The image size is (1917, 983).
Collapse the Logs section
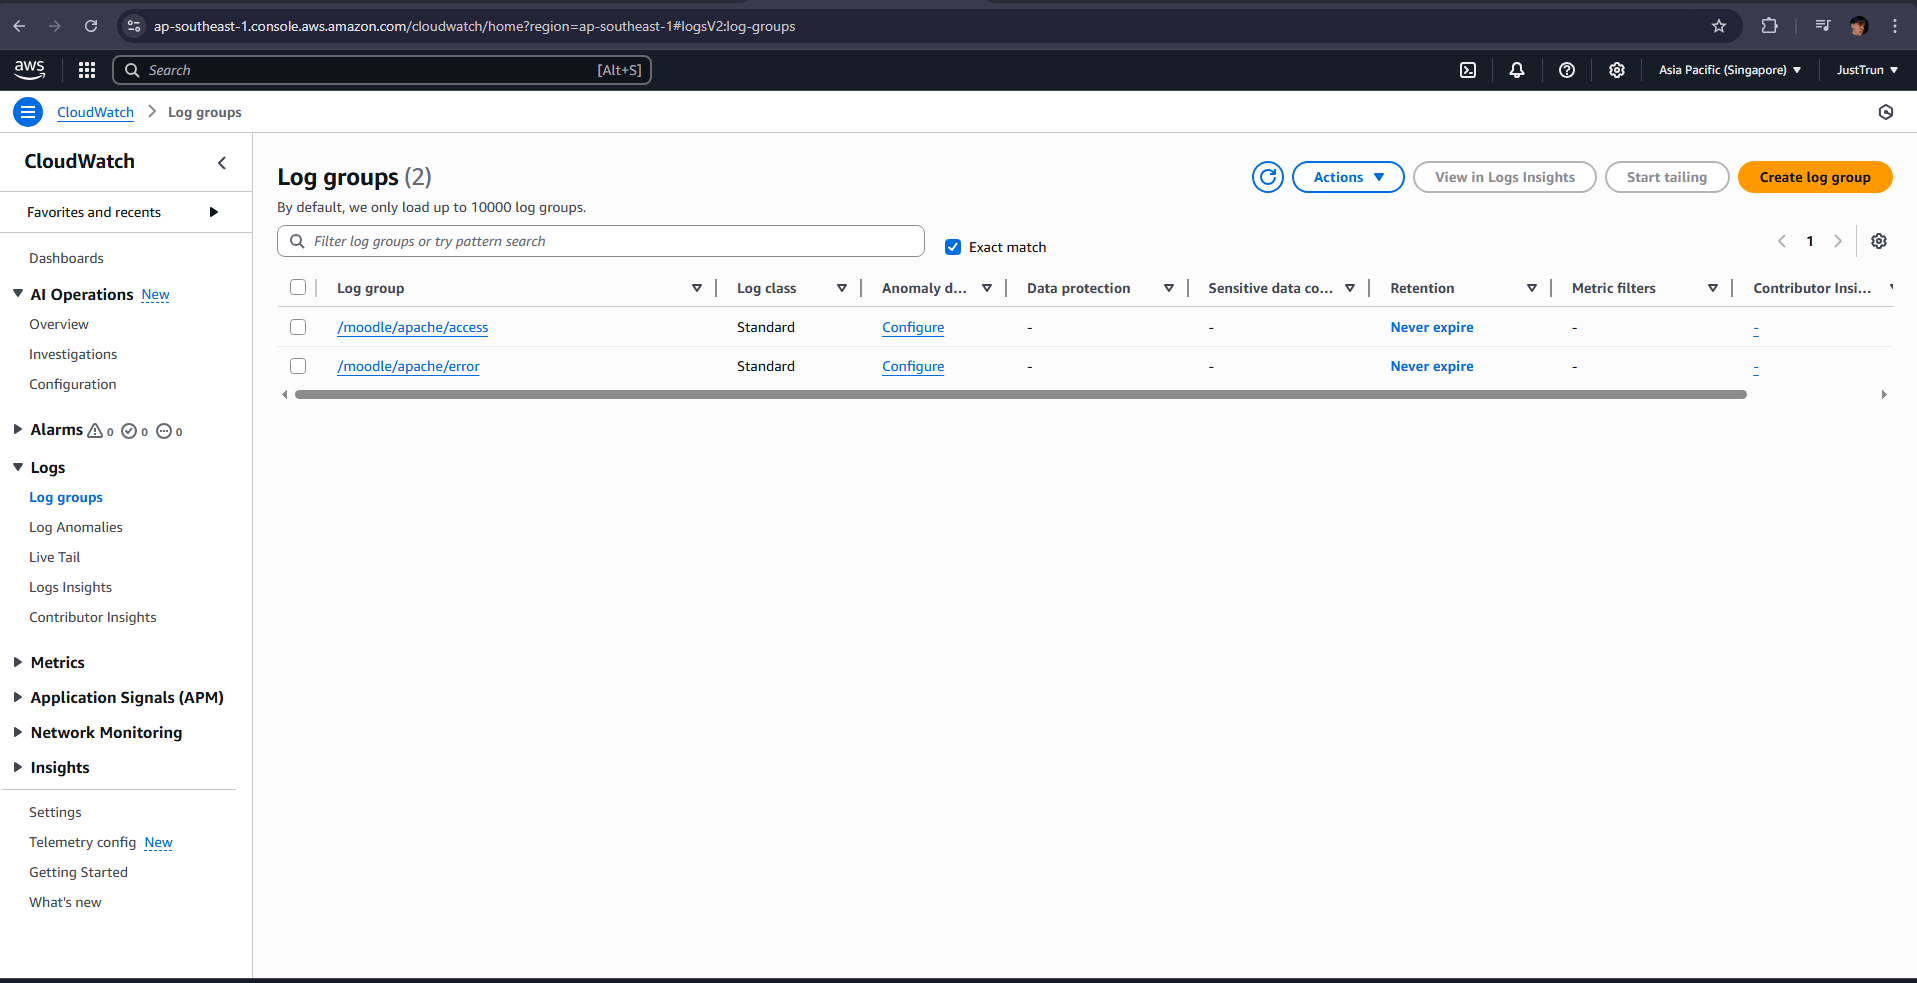pos(18,467)
